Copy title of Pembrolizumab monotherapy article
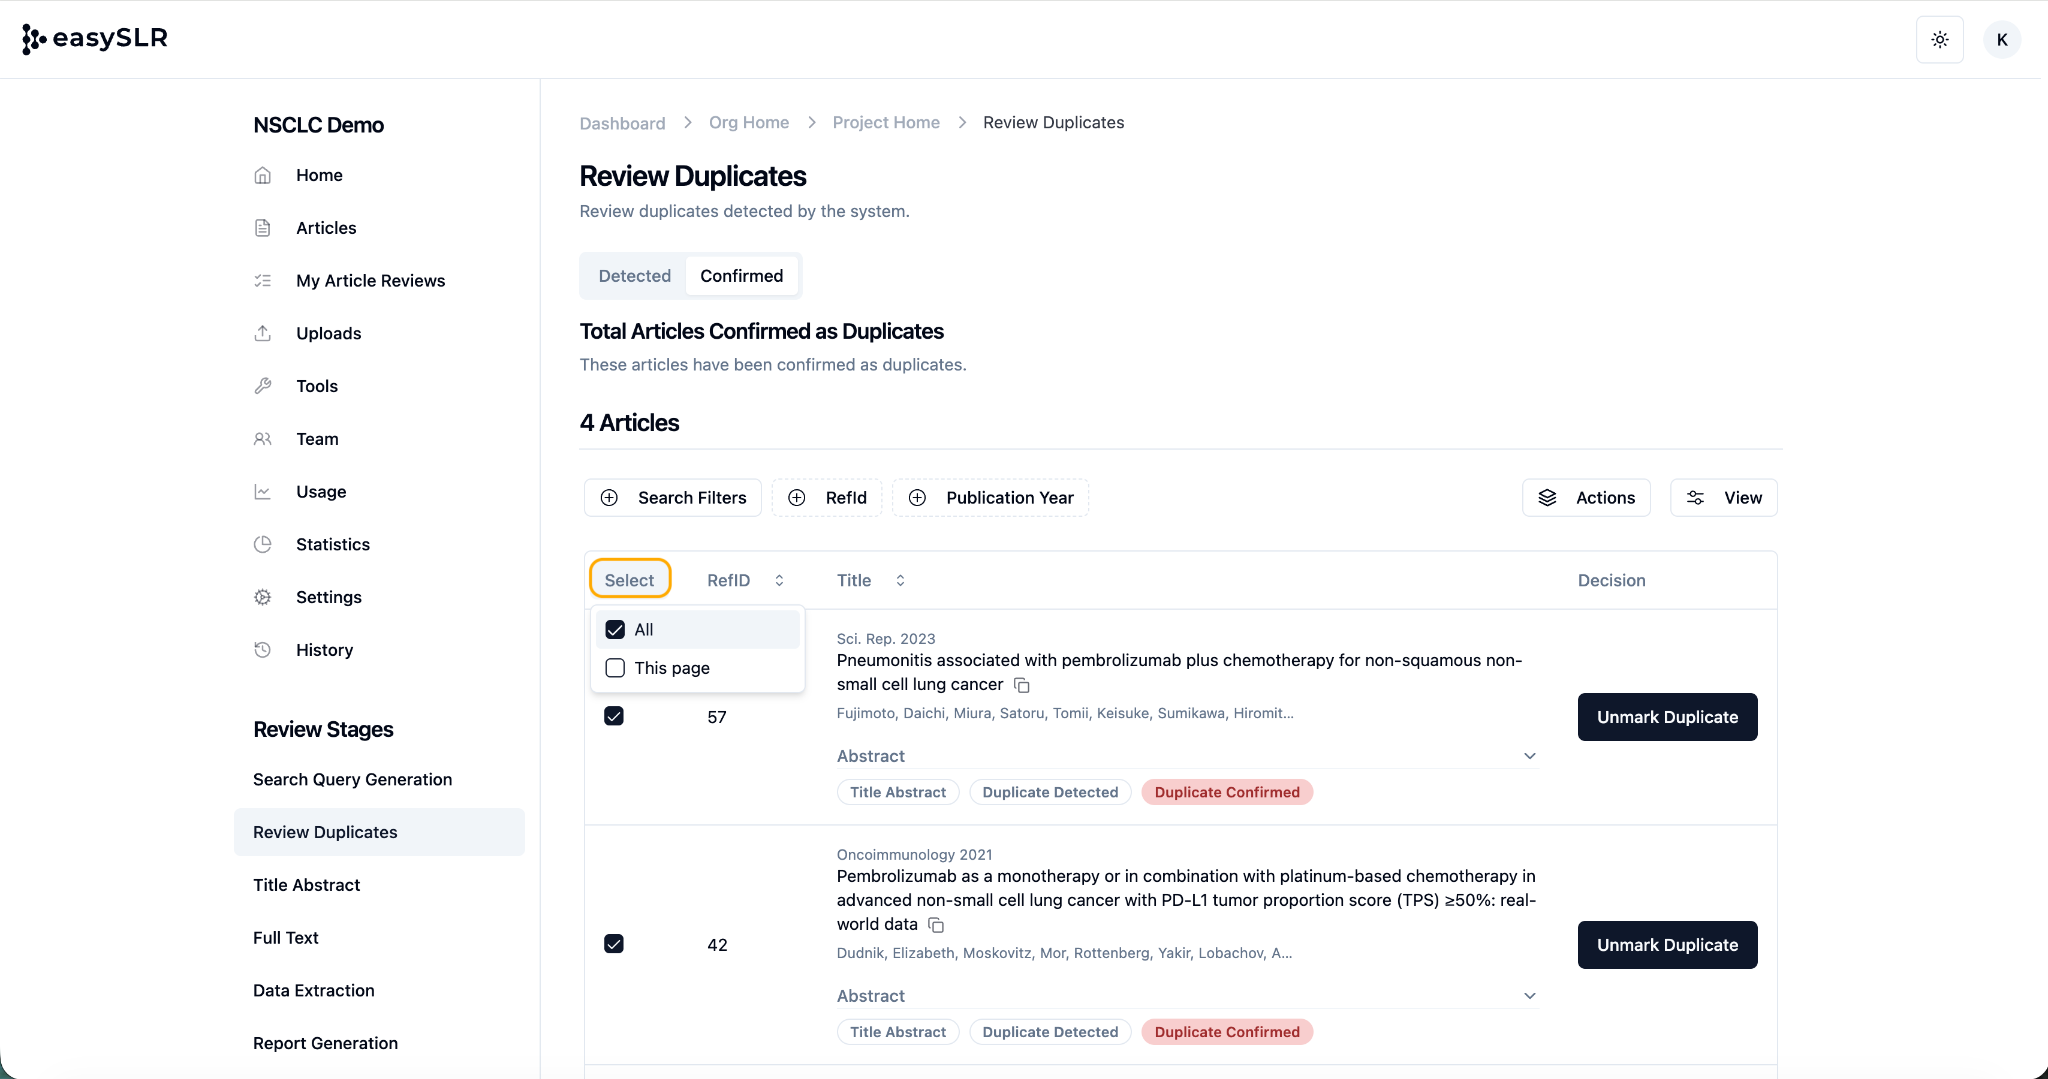 click(x=936, y=925)
